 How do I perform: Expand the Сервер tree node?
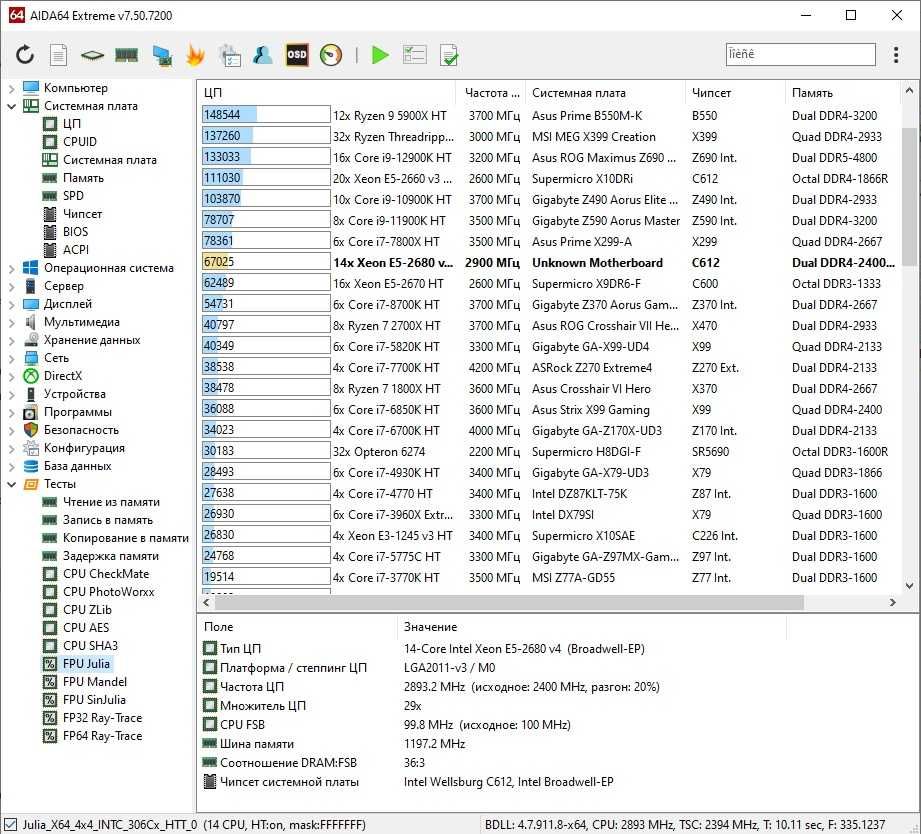point(11,287)
